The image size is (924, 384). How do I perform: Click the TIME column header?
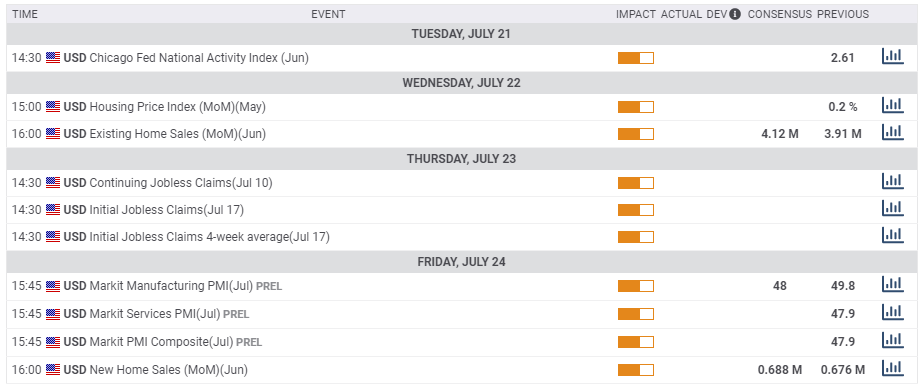click(25, 14)
